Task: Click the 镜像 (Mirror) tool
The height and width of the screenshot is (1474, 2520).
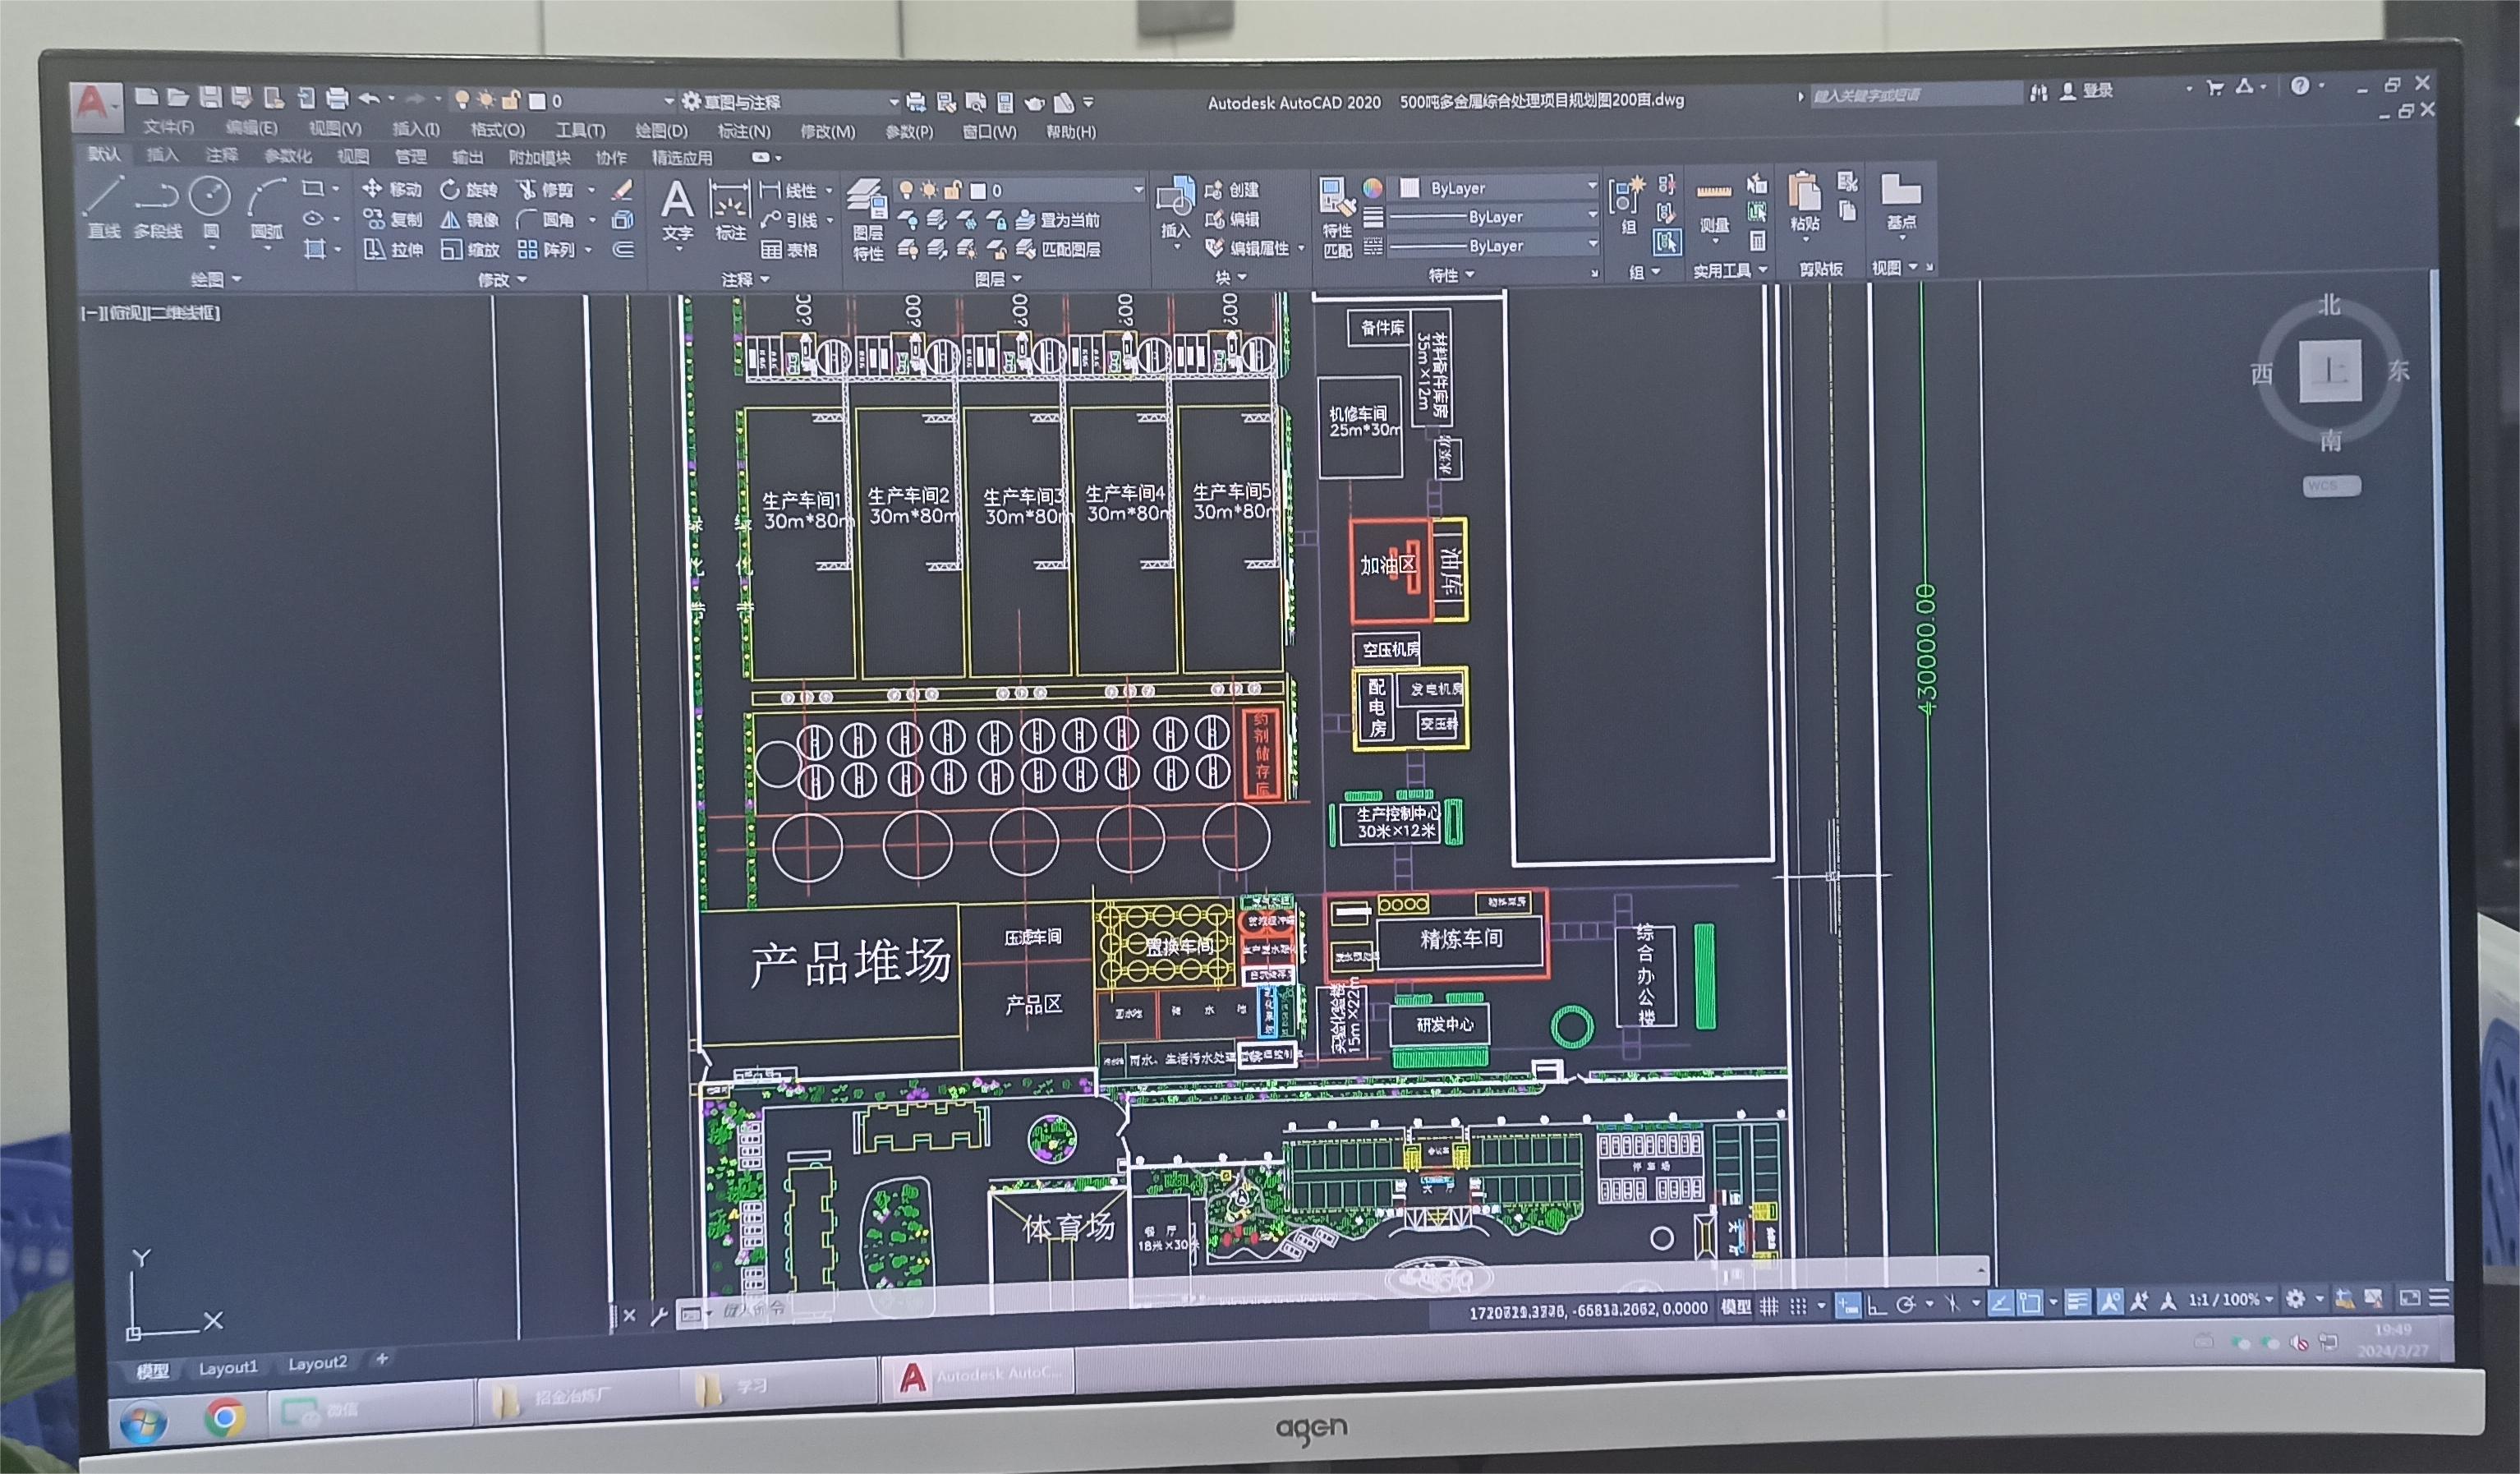Action: pyautogui.click(x=469, y=219)
